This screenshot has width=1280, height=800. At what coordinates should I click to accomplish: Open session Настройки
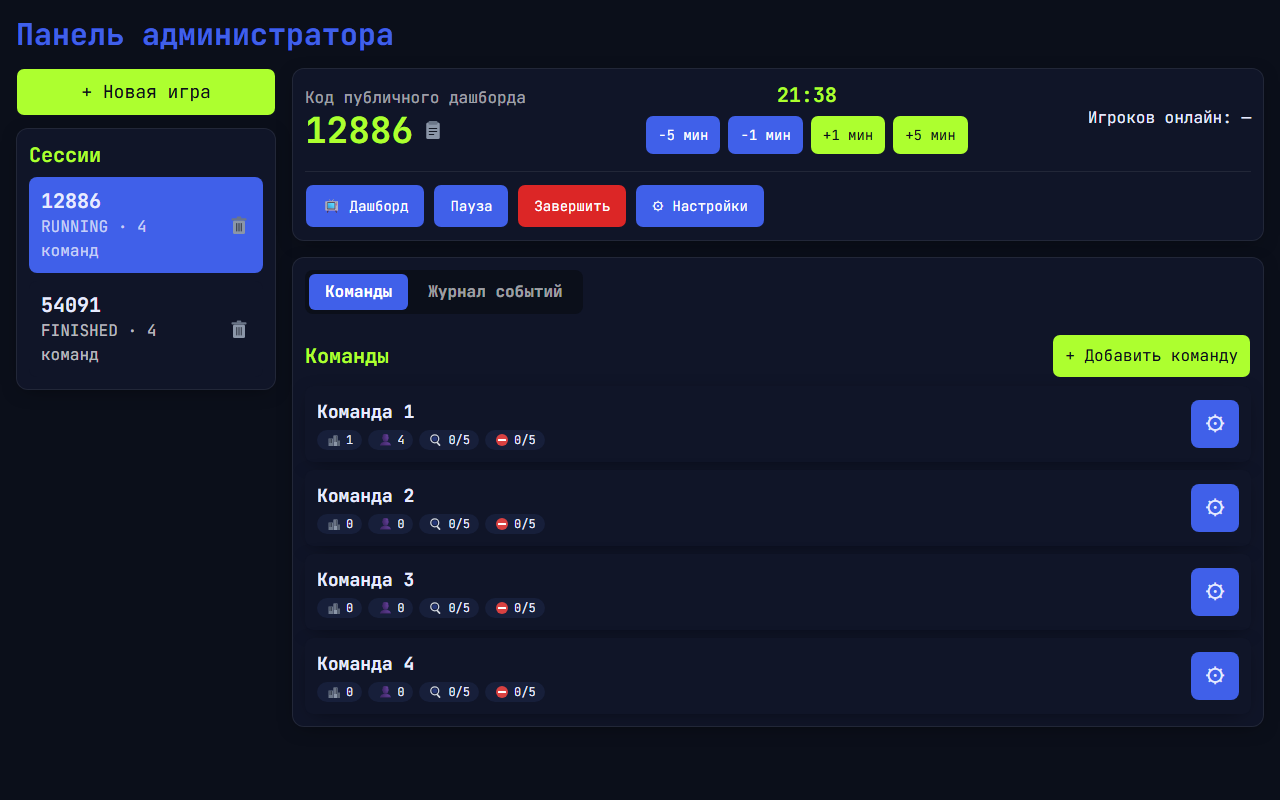(x=700, y=206)
